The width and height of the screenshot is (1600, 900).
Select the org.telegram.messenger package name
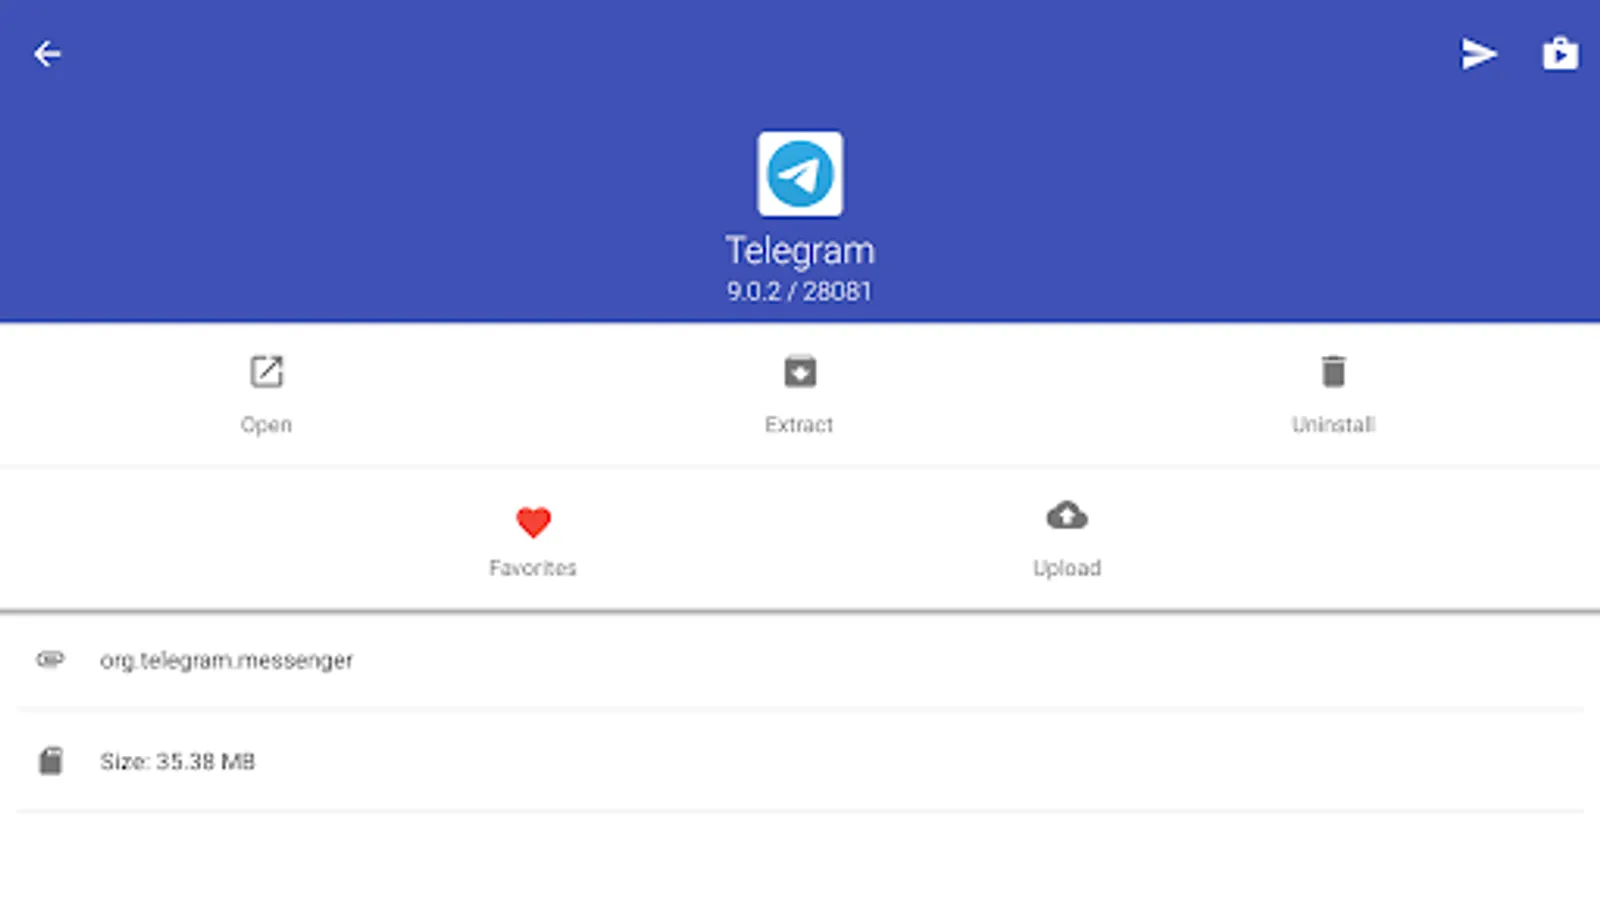click(226, 661)
